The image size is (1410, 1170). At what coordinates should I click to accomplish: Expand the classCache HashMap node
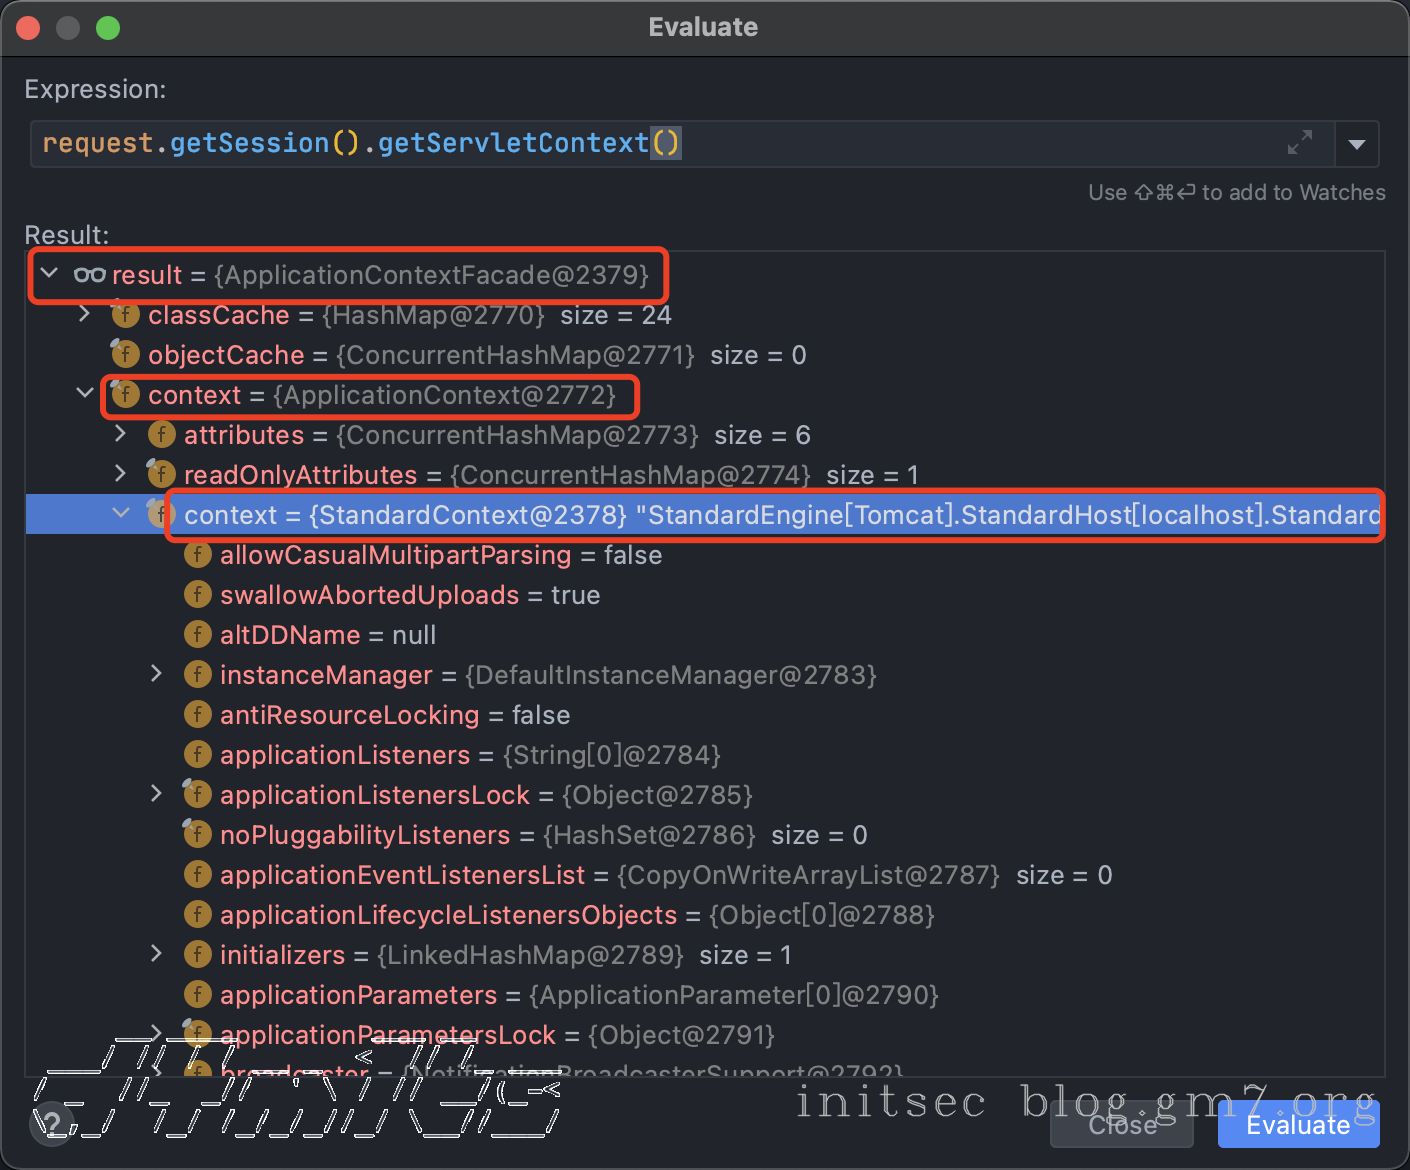(85, 315)
